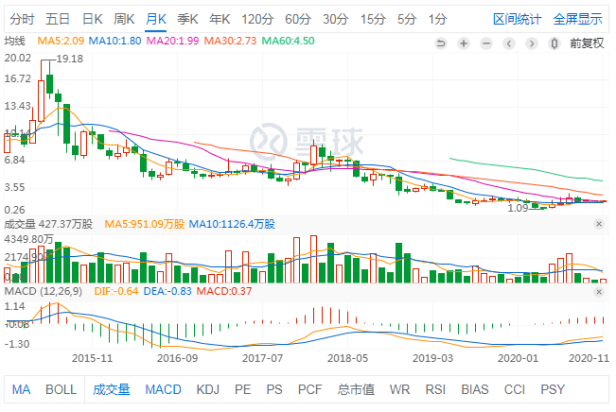Select the 60分 timeframe tab
Screen dimensions: 616x412
[x=297, y=19]
